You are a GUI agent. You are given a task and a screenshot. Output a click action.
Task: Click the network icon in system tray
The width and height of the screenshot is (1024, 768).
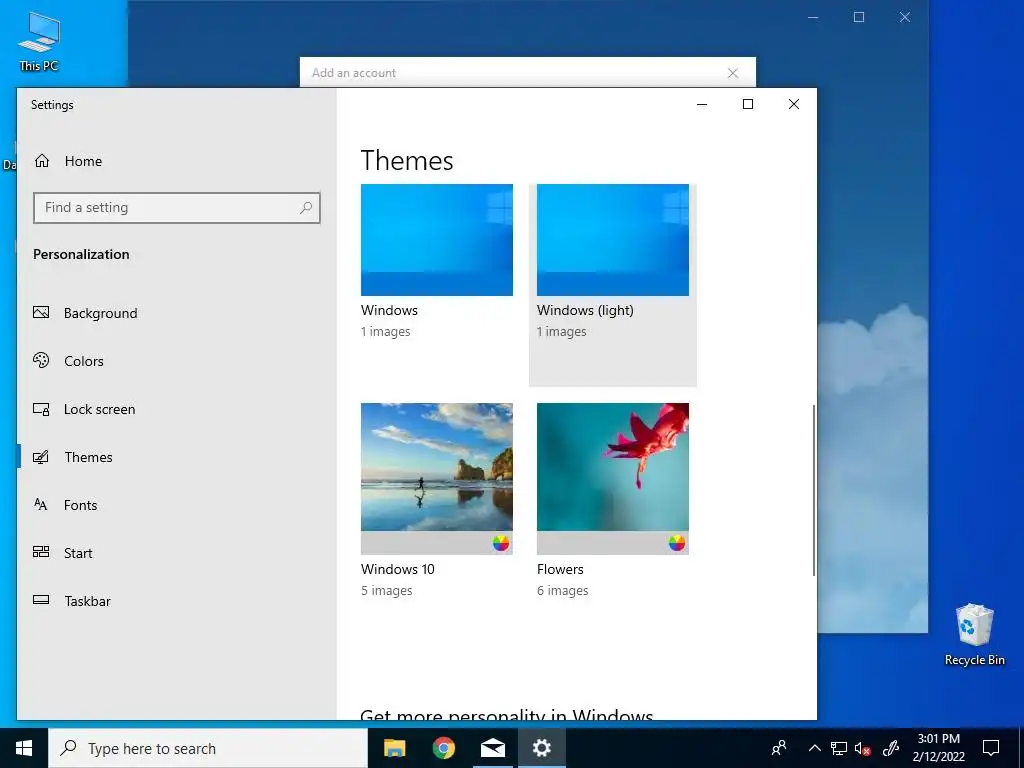(839, 748)
